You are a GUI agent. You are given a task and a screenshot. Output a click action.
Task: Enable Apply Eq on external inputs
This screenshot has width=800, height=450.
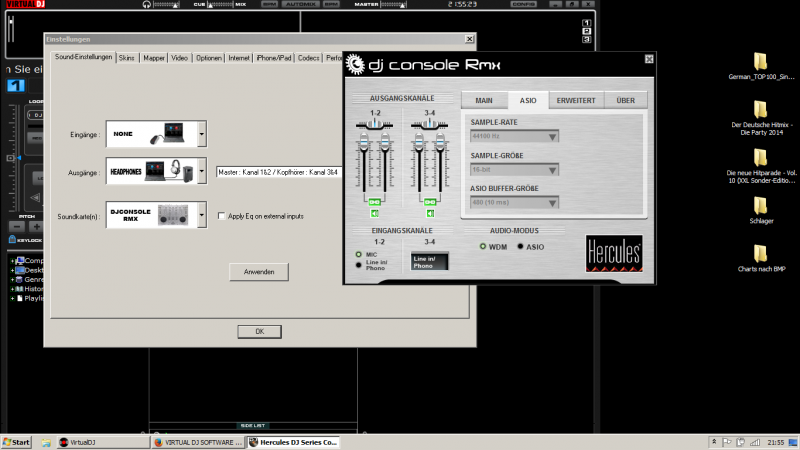pyautogui.click(x=221, y=216)
